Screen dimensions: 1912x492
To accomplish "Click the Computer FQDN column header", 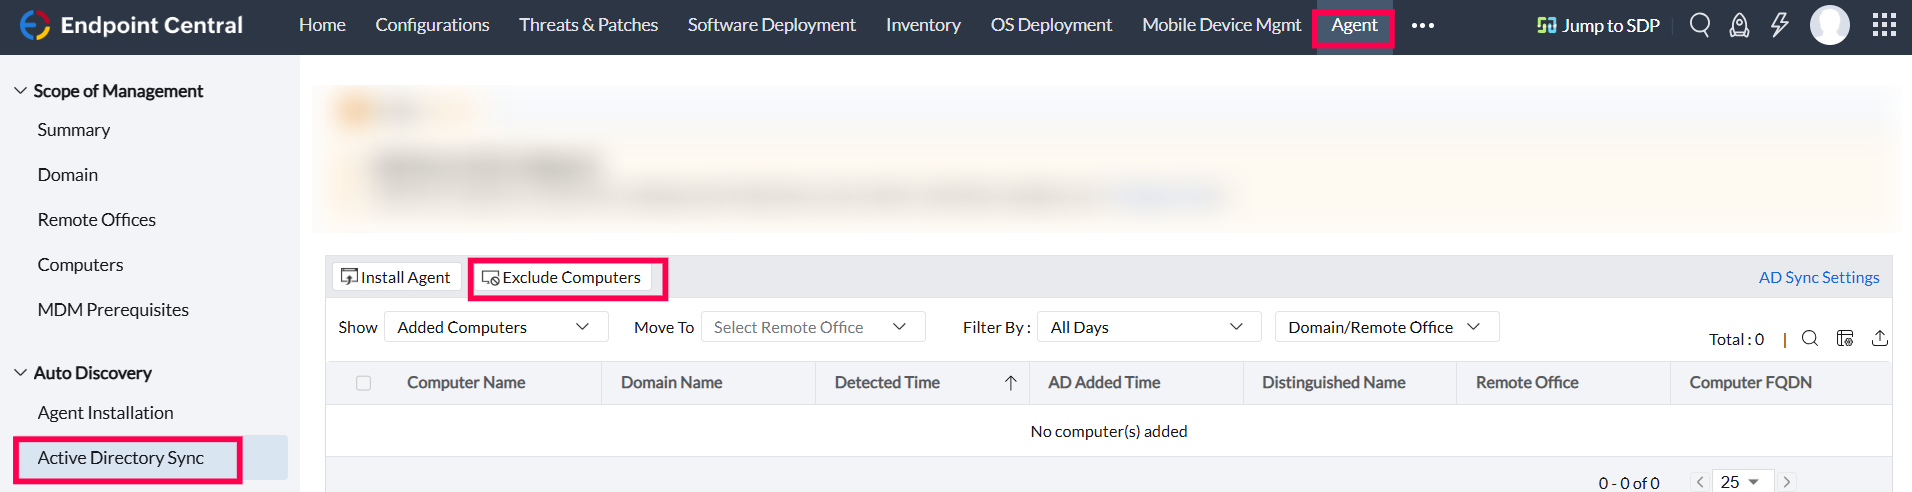I will [x=1750, y=383].
